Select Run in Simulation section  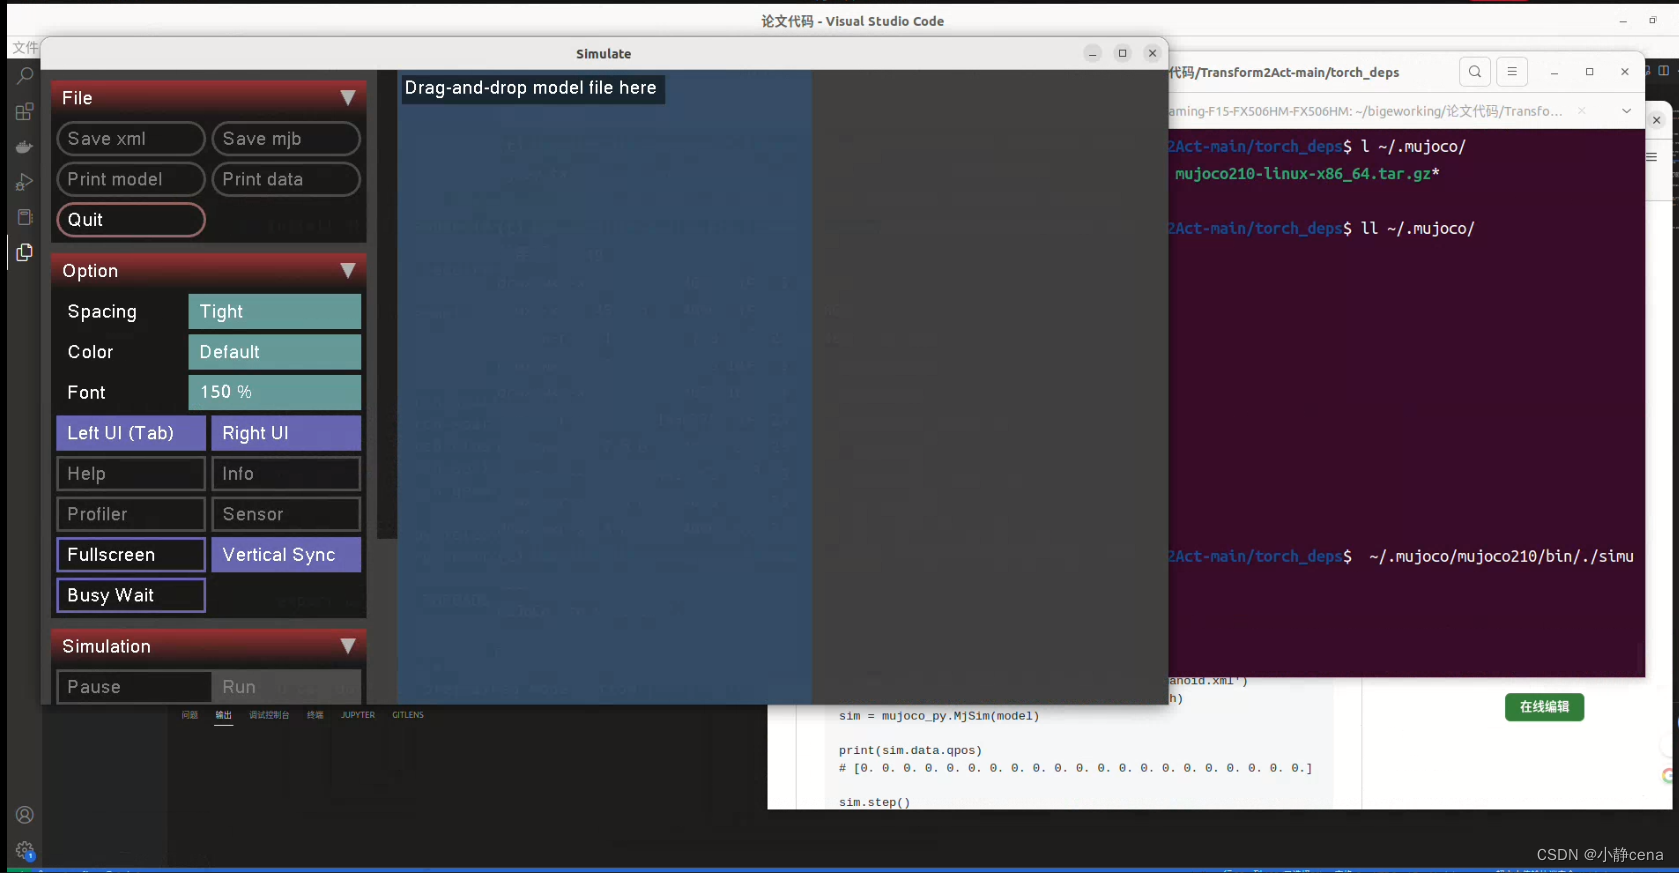[x=286, y=687]
